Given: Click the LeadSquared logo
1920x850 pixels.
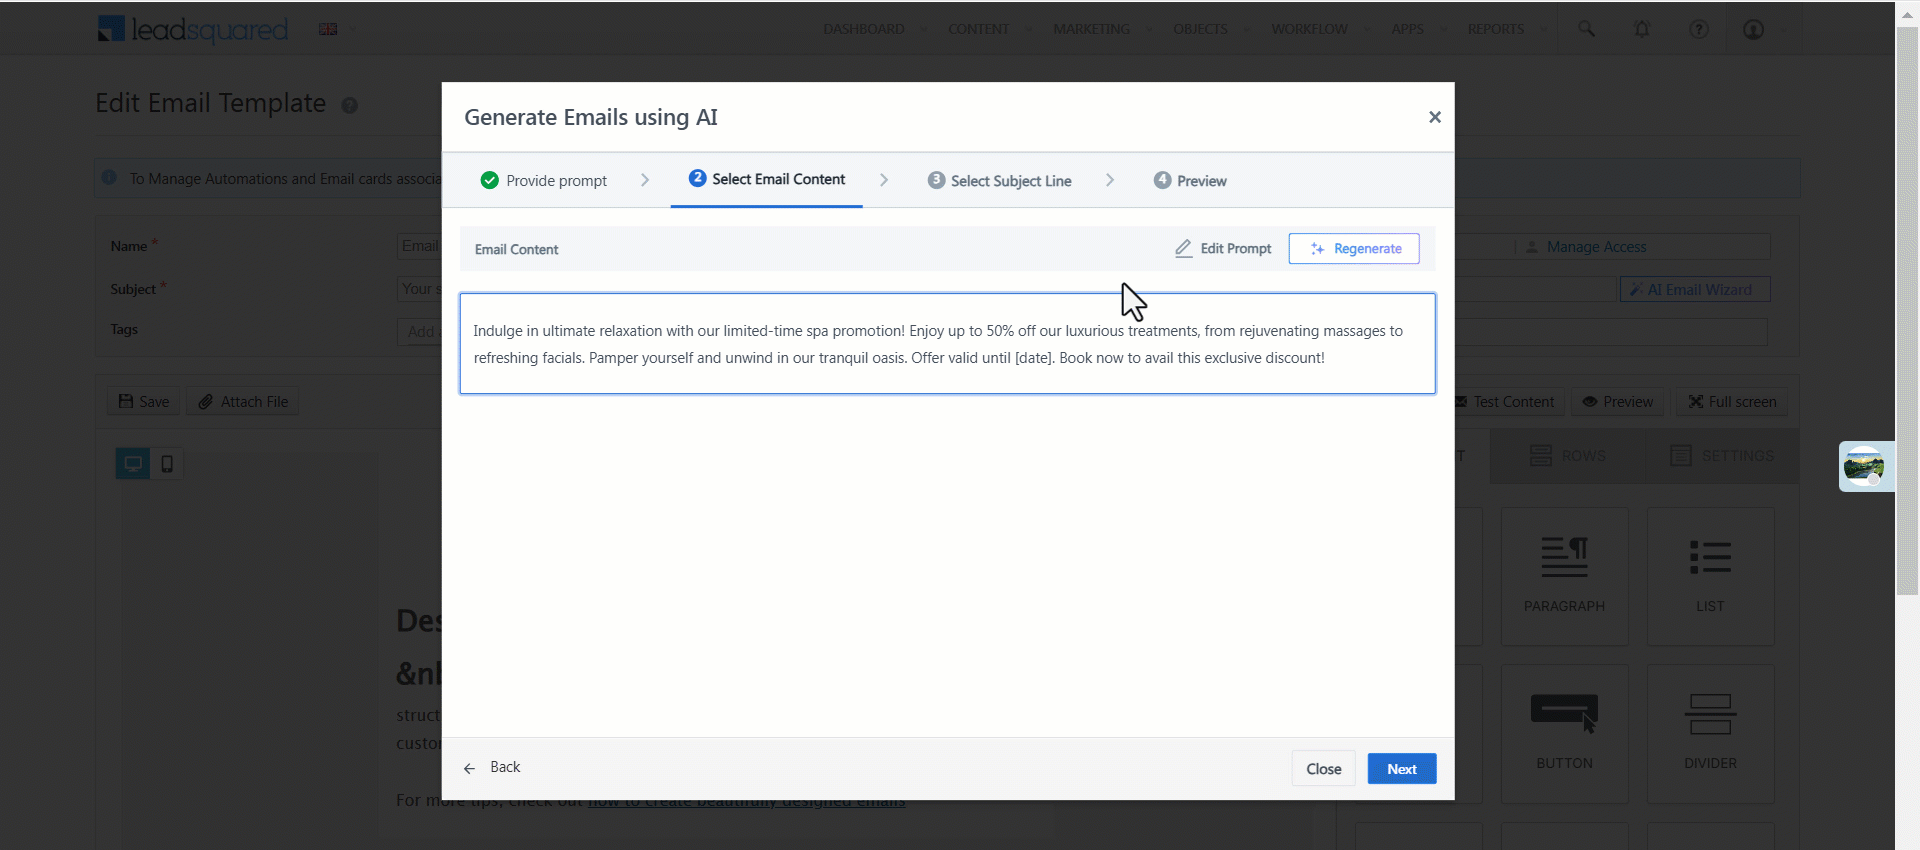Looking at the screenshot, I should [x=192, y=29].
